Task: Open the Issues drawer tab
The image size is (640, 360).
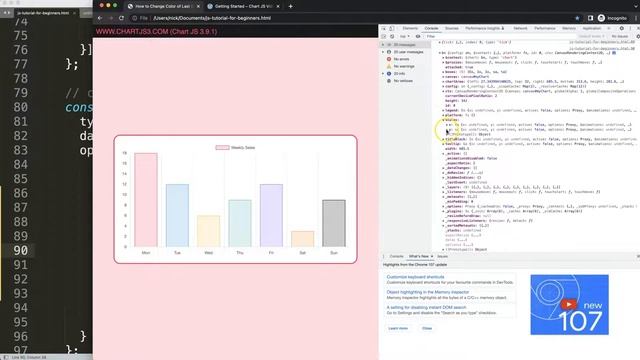Action: pos(442,256)
